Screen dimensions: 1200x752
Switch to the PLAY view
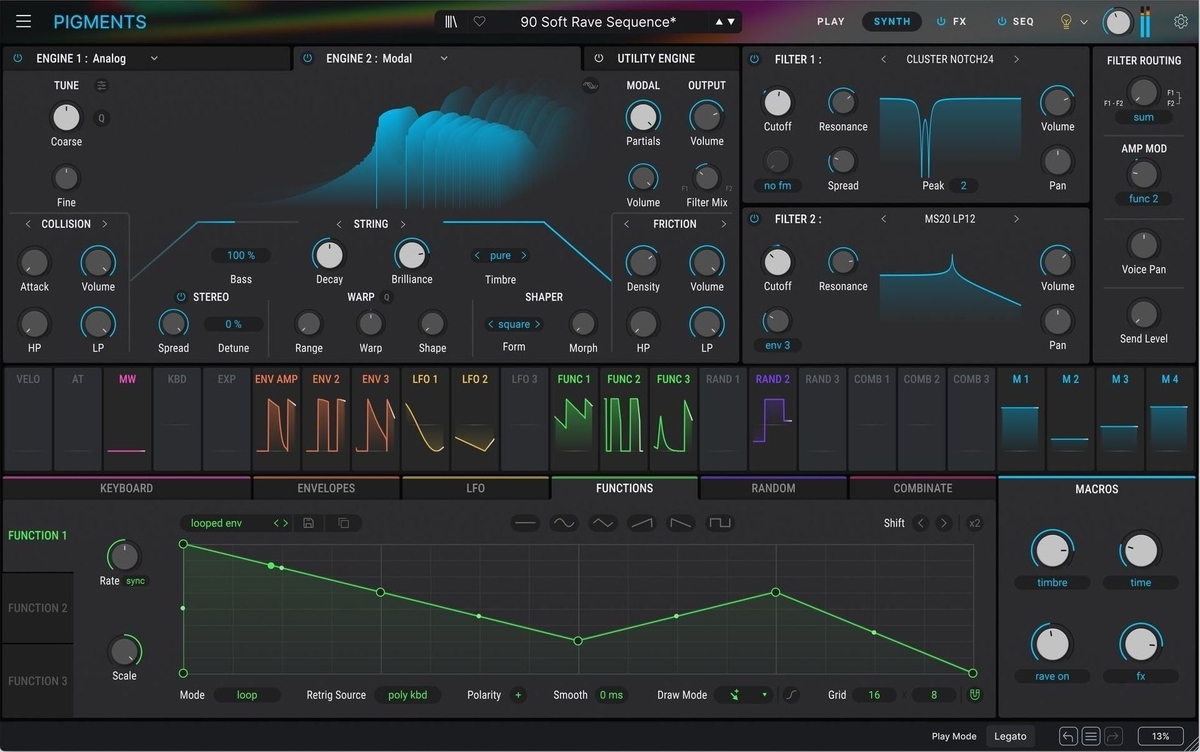pyautogui.click(x=831, y=21)
